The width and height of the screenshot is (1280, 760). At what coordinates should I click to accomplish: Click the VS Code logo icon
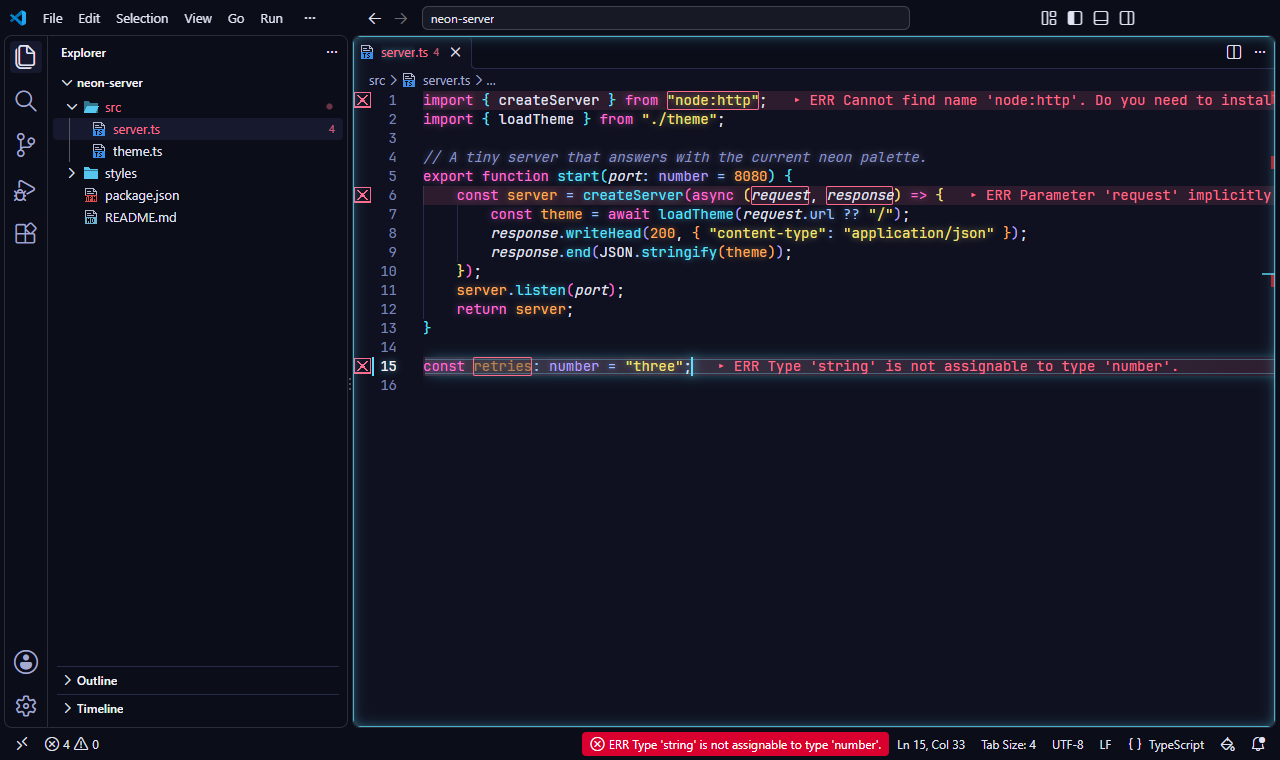(18, 18)
